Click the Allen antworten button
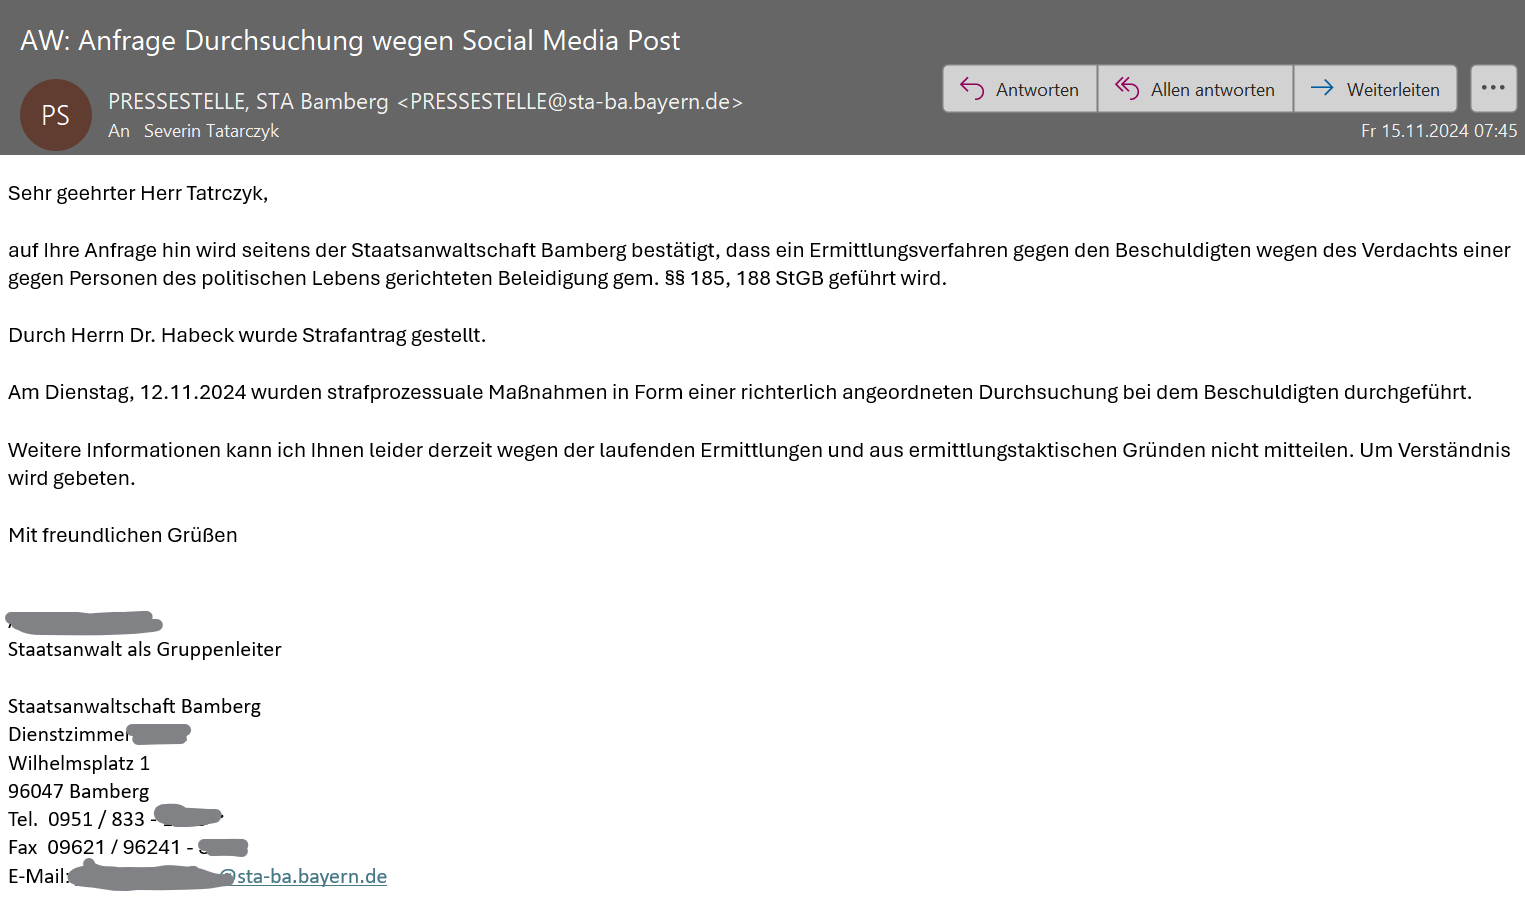Image resolution: width=1525 pixels, height=912 pixels. coord(1196,89)
